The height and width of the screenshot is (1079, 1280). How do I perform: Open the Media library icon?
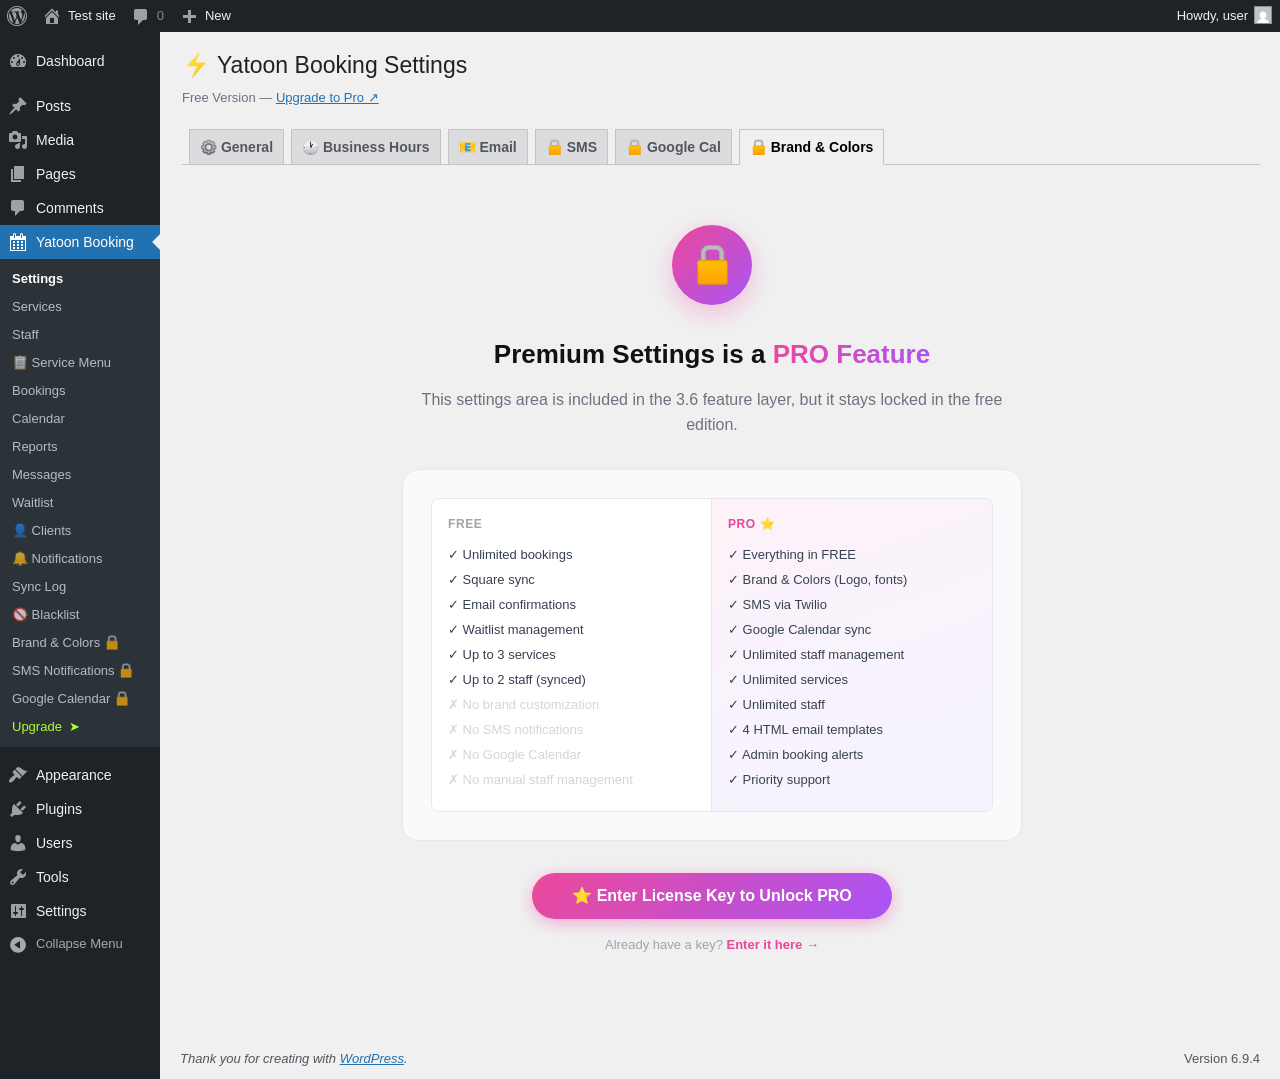[x=18, y=140]
